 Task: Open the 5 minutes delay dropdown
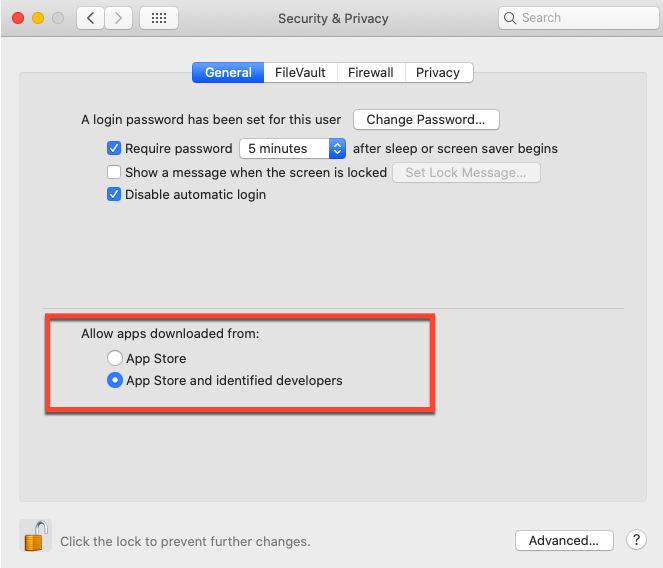click(x=293, y=148)
